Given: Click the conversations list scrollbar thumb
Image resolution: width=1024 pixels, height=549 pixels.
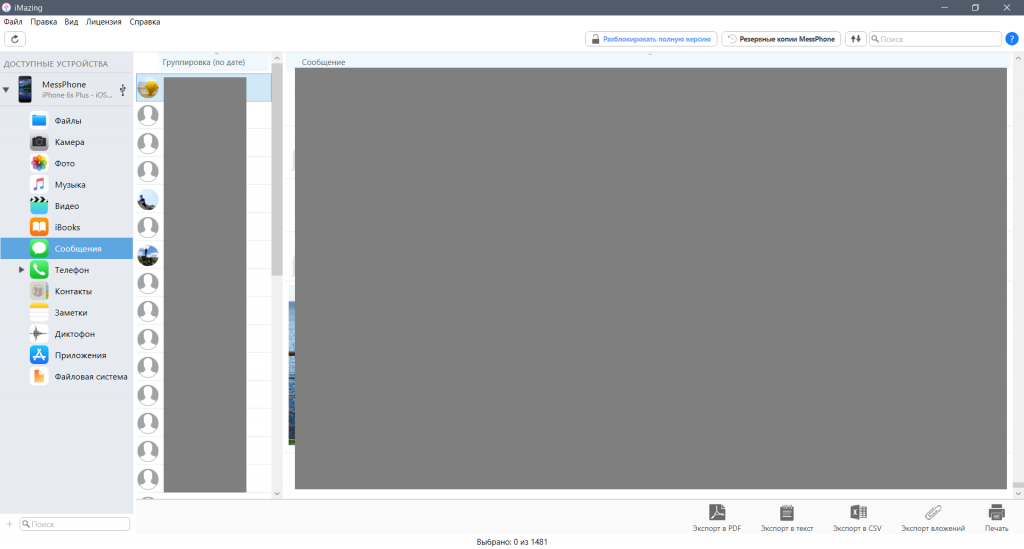Looking at the screenshot, I should click(277, 170).
